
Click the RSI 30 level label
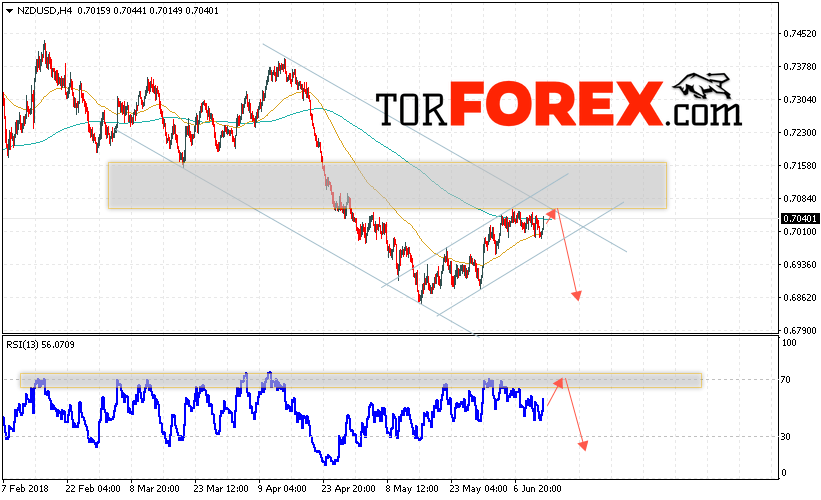point(785,436)
